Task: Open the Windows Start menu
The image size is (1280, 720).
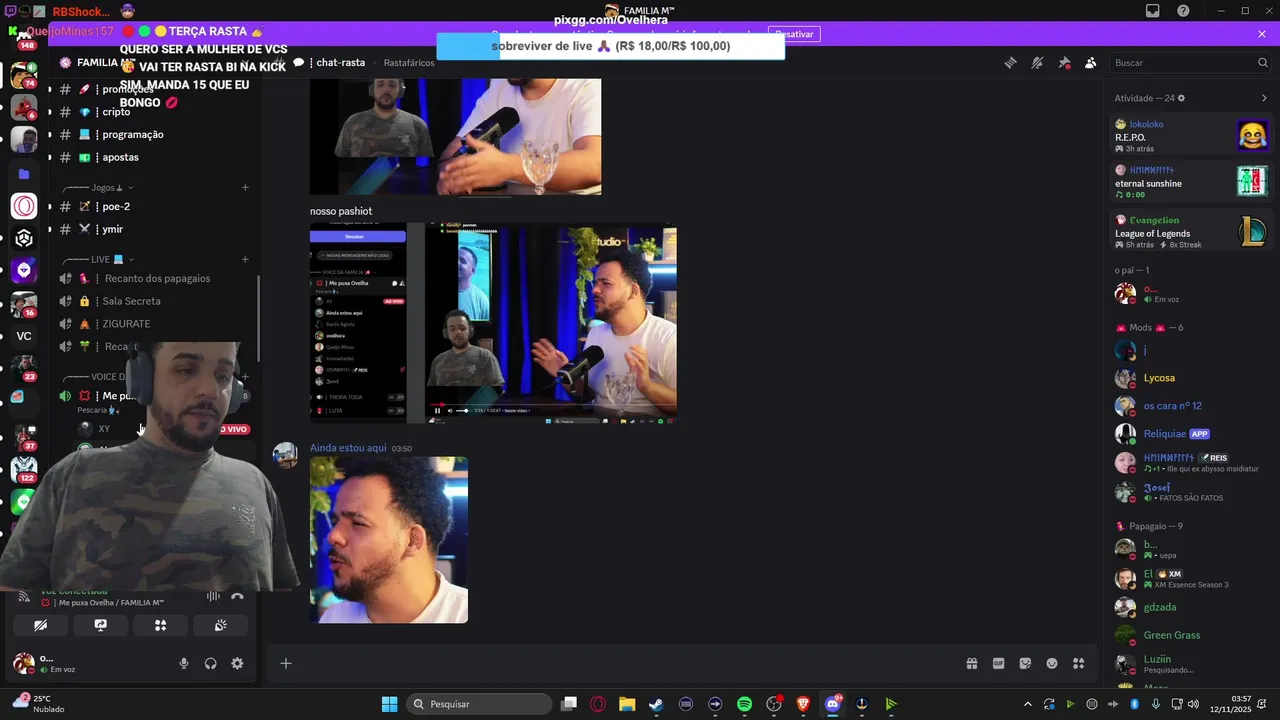Action: pos(390,704)
